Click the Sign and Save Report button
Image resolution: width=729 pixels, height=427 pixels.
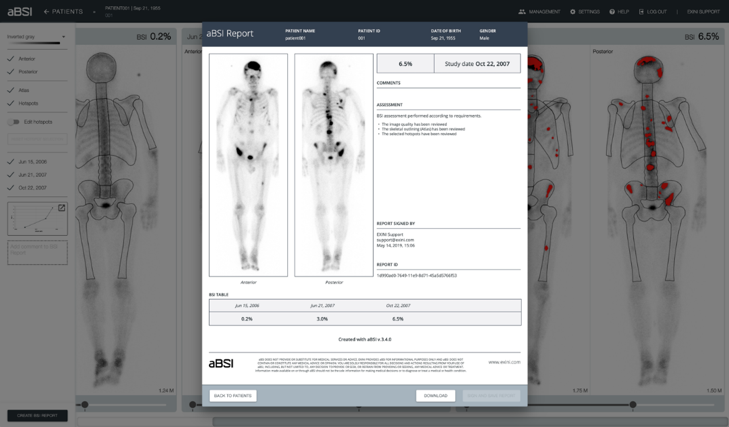[x=491, y=396]
